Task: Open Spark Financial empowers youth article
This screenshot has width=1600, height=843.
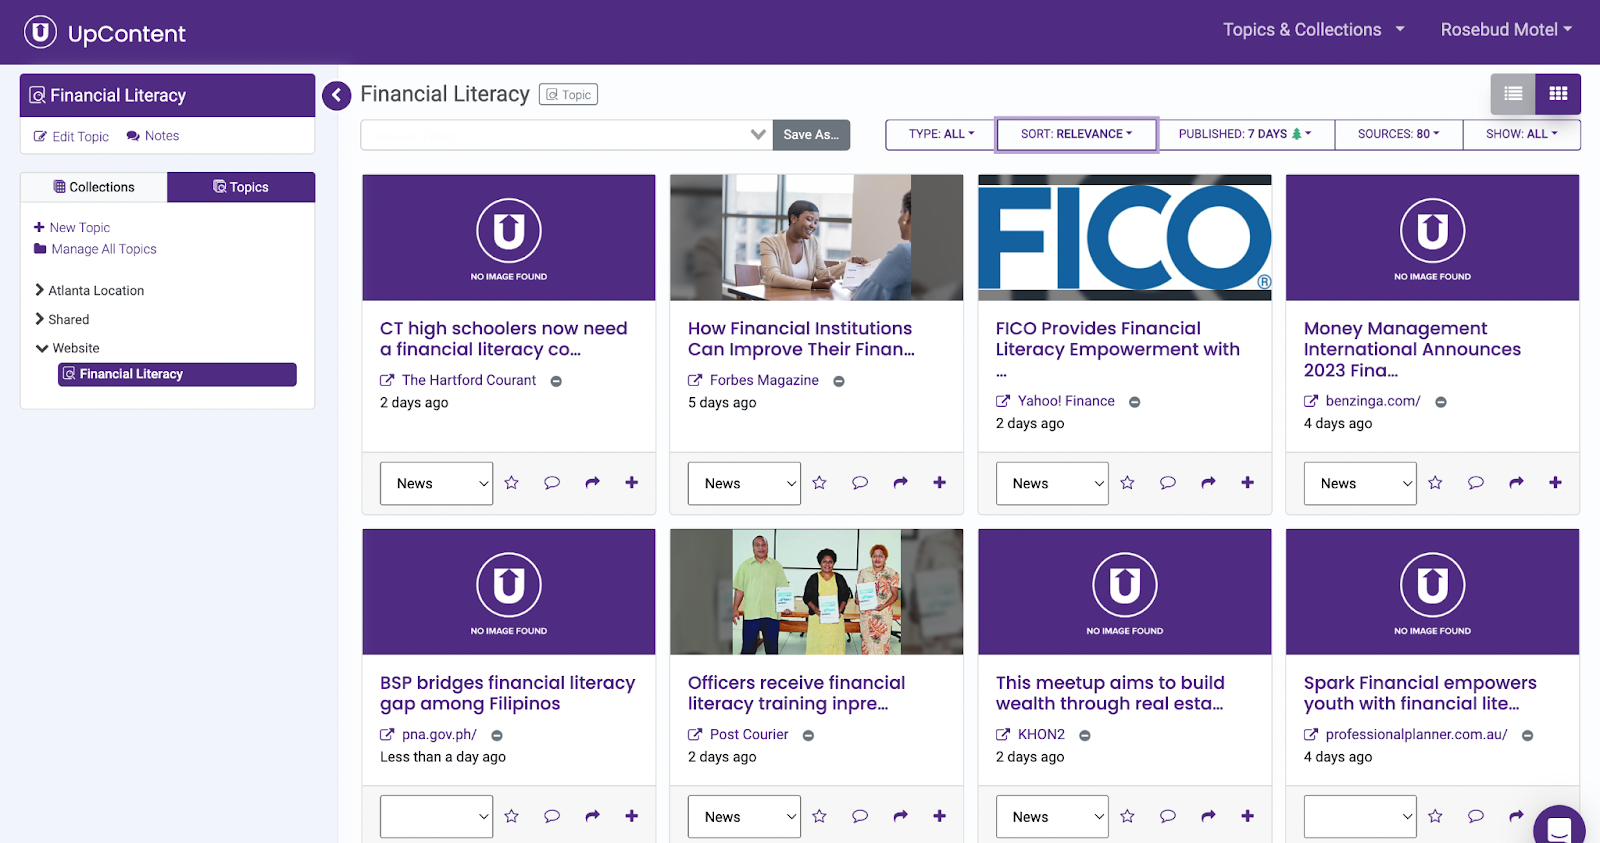Action: [1420, 693]
